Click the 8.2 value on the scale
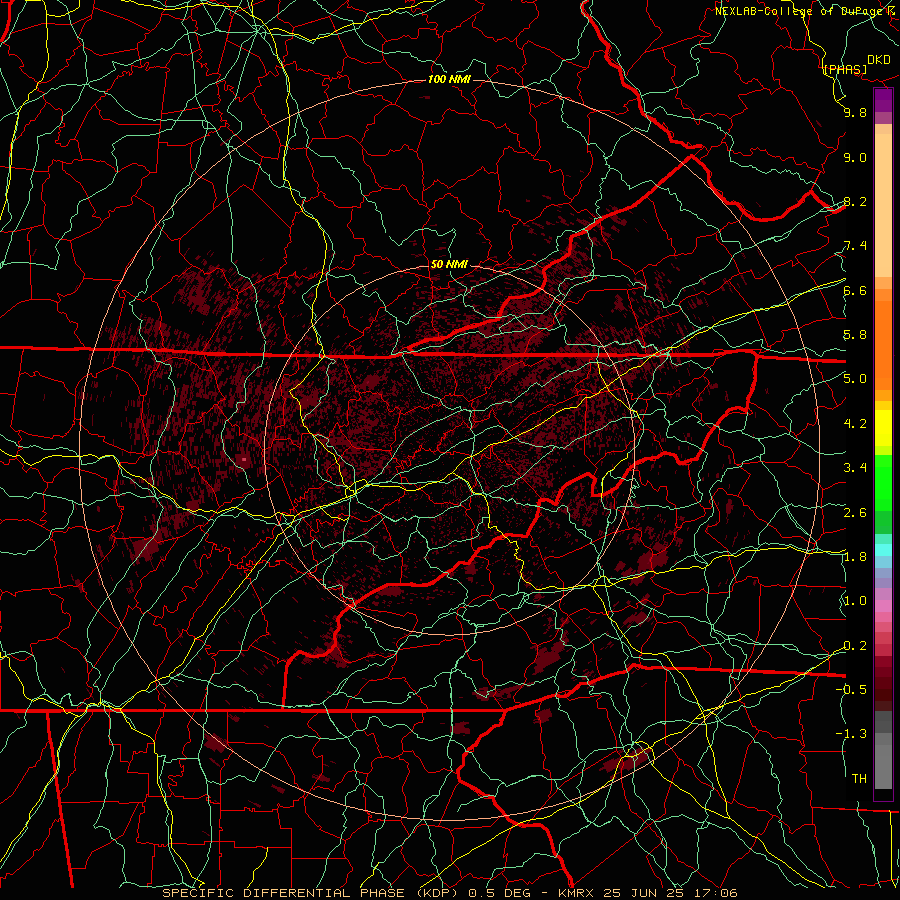This screenshot has width=900, height=900. [x=855, y=201]
